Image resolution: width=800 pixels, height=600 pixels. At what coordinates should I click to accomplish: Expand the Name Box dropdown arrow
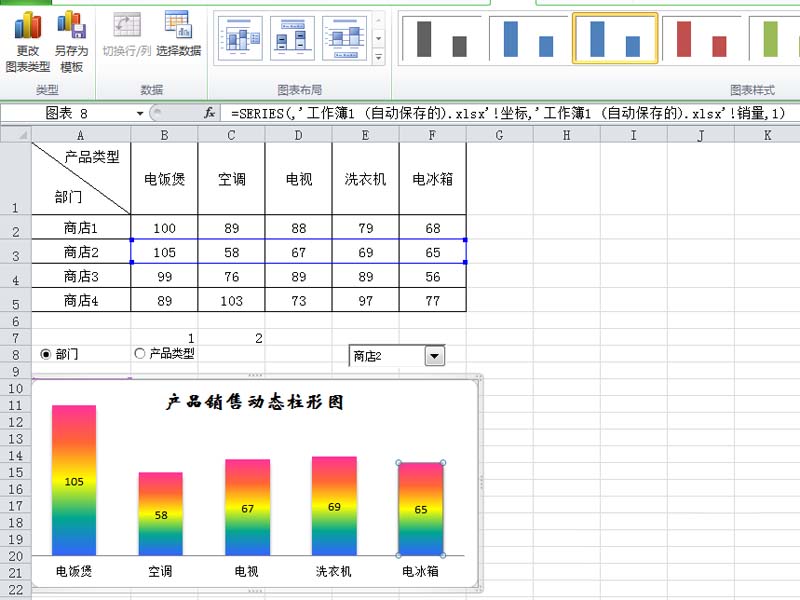pyautogui.click(x=140, y=113)
